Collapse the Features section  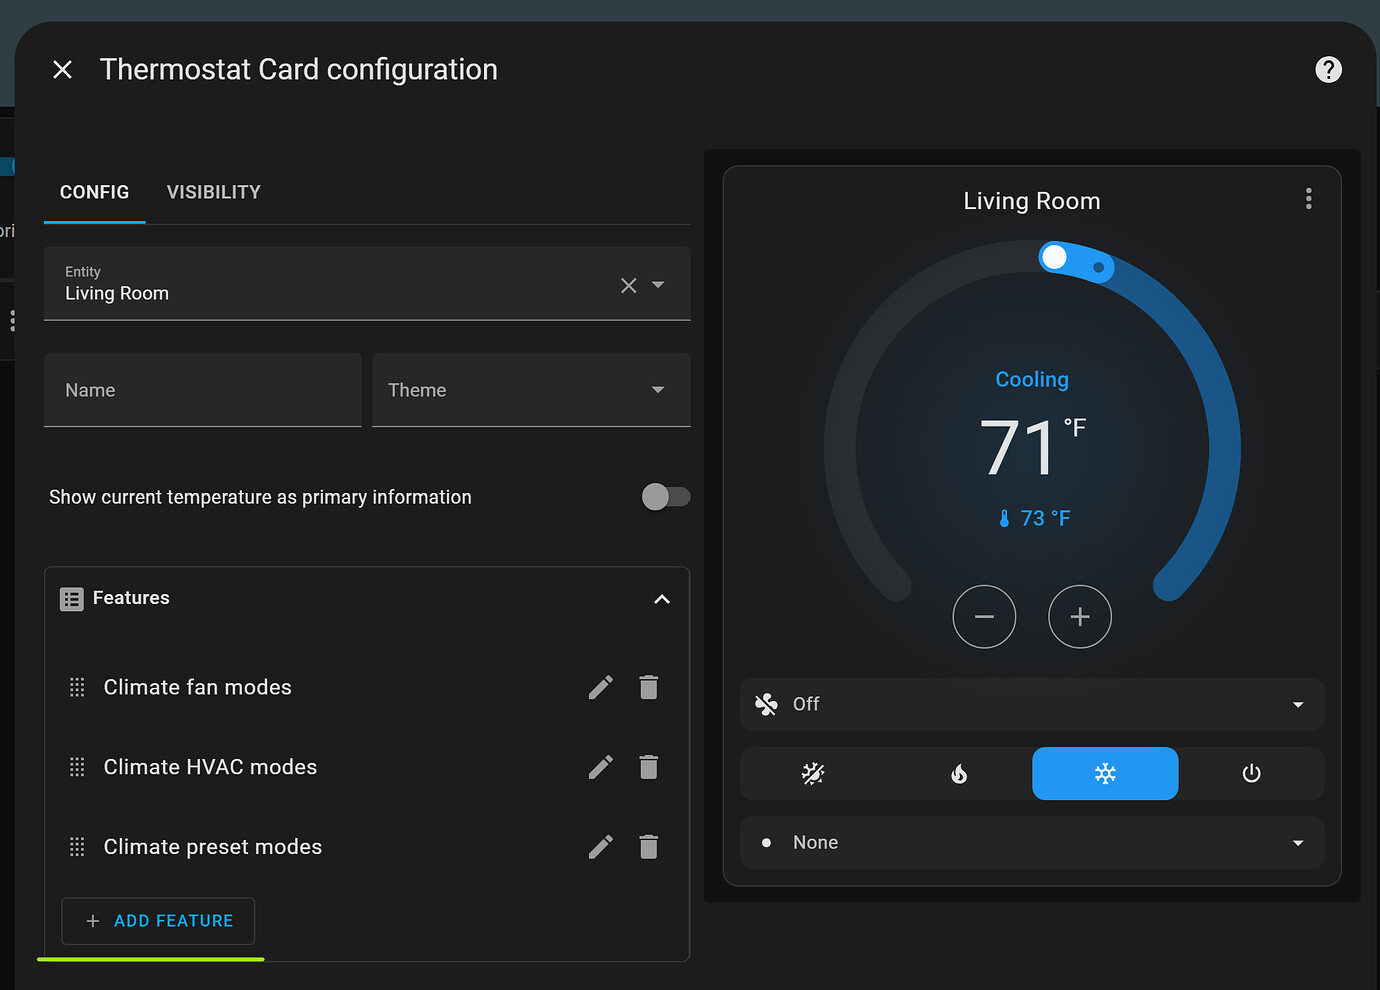point(661,599)
